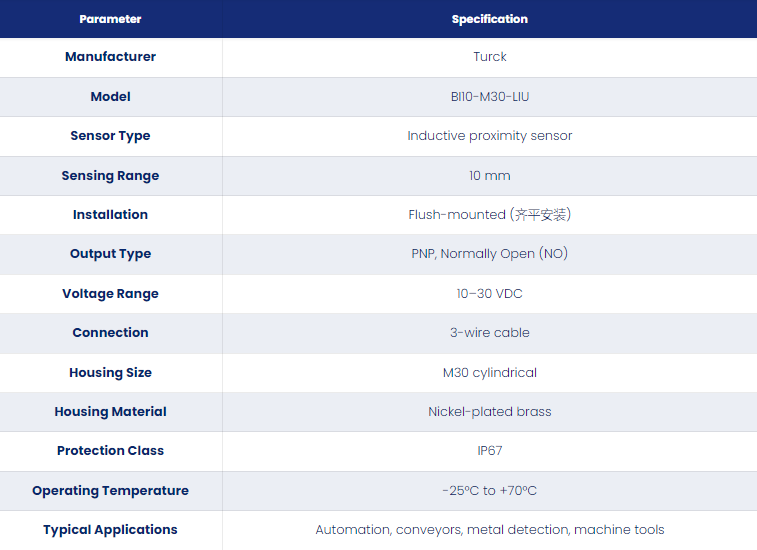Viewport: 757px width, 550px height.
Task: Click the IP67 protection class value
Action: click(490, 451)
